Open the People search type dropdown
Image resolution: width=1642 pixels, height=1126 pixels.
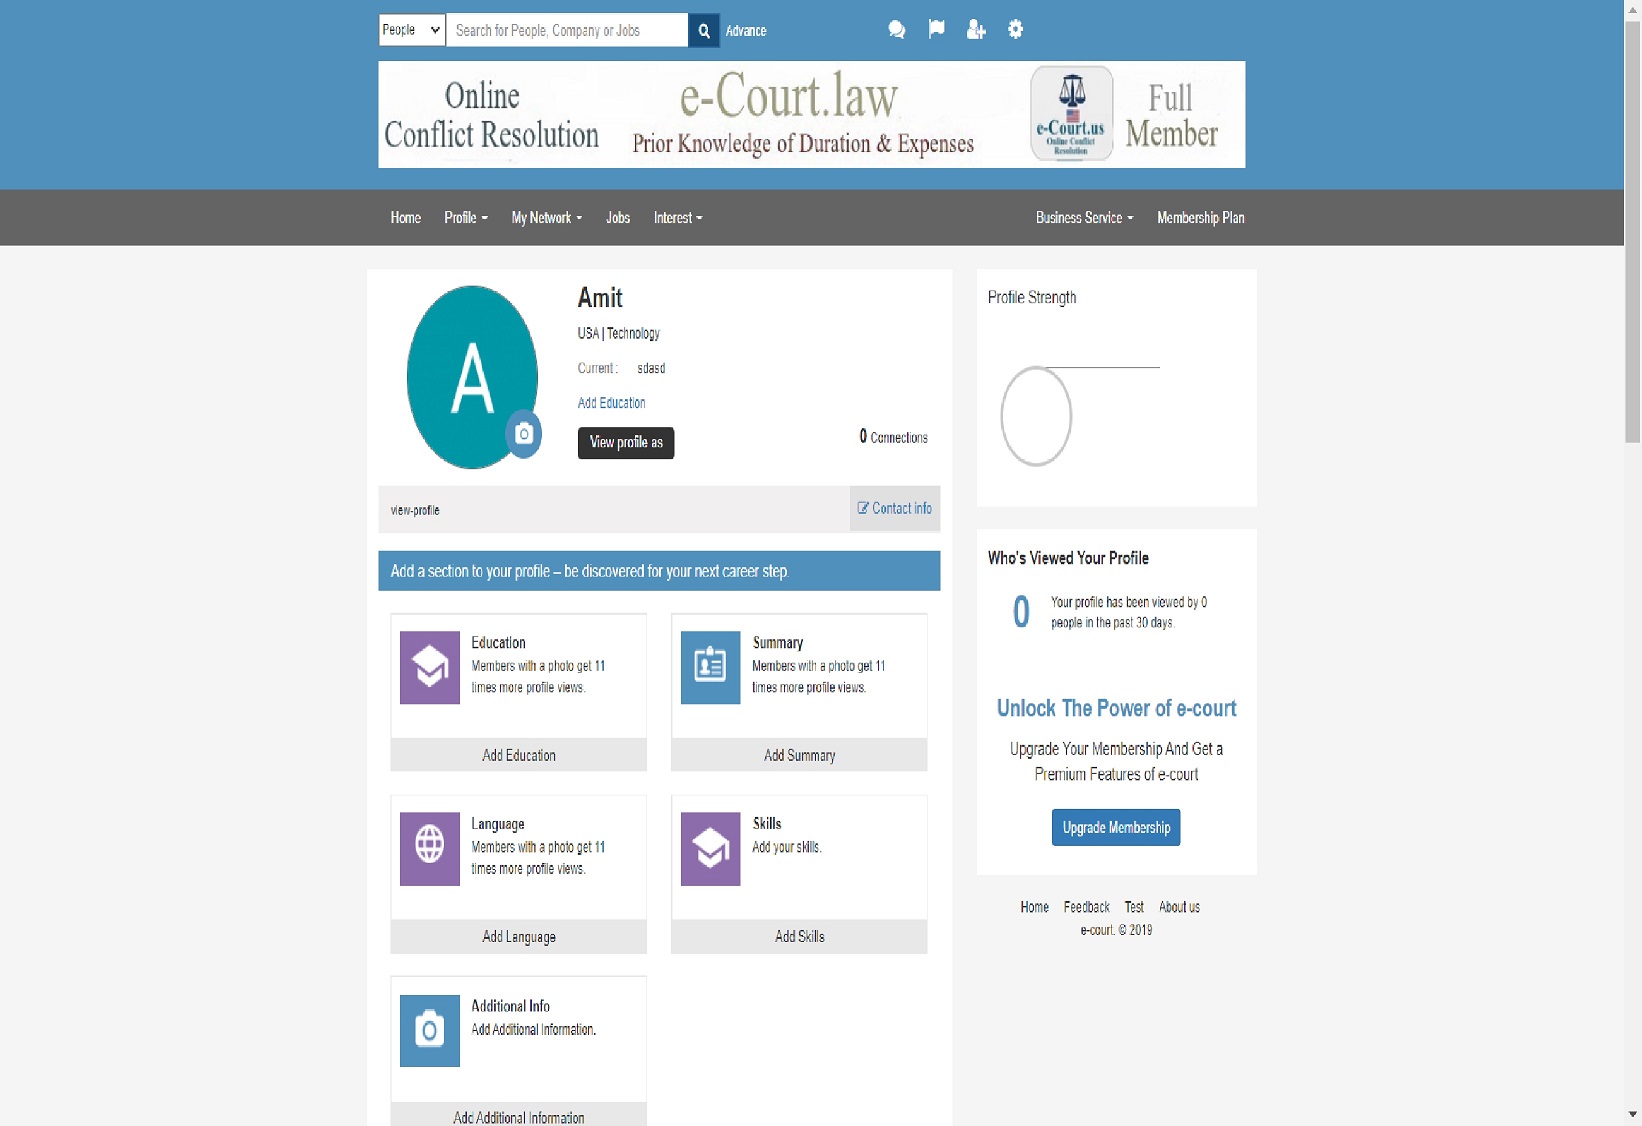pos(411,30)
